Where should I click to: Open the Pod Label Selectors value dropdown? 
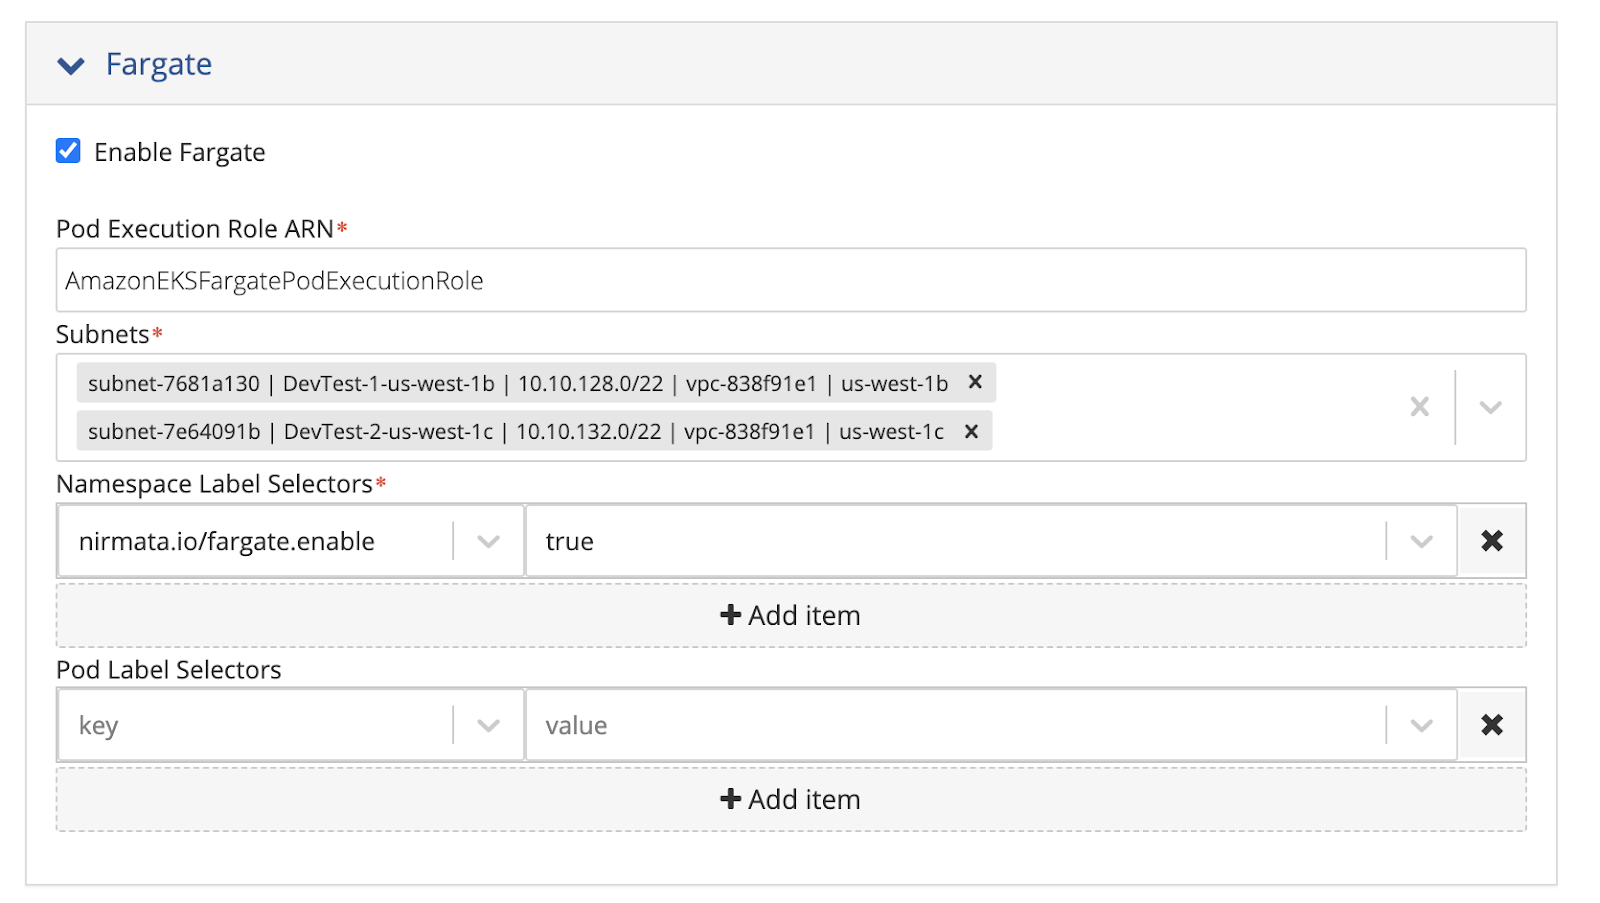tap(1421, 725)
